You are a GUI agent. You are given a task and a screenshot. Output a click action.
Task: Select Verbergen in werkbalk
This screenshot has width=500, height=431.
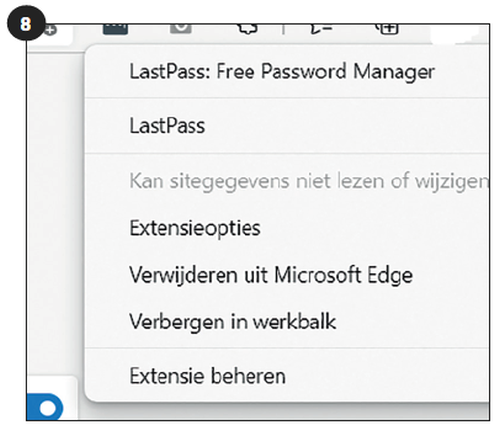pyautogui.click(x=232, y=322)
